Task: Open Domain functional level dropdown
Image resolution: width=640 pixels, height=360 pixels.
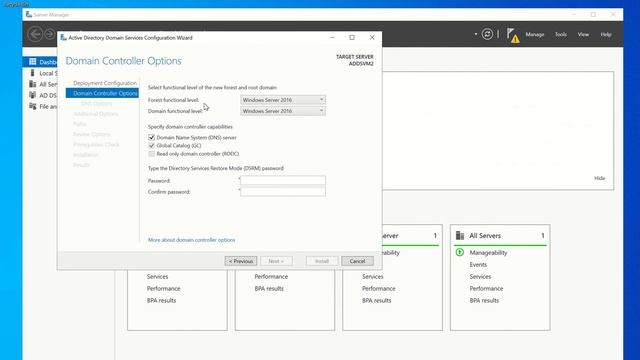Action: (283, 111)
